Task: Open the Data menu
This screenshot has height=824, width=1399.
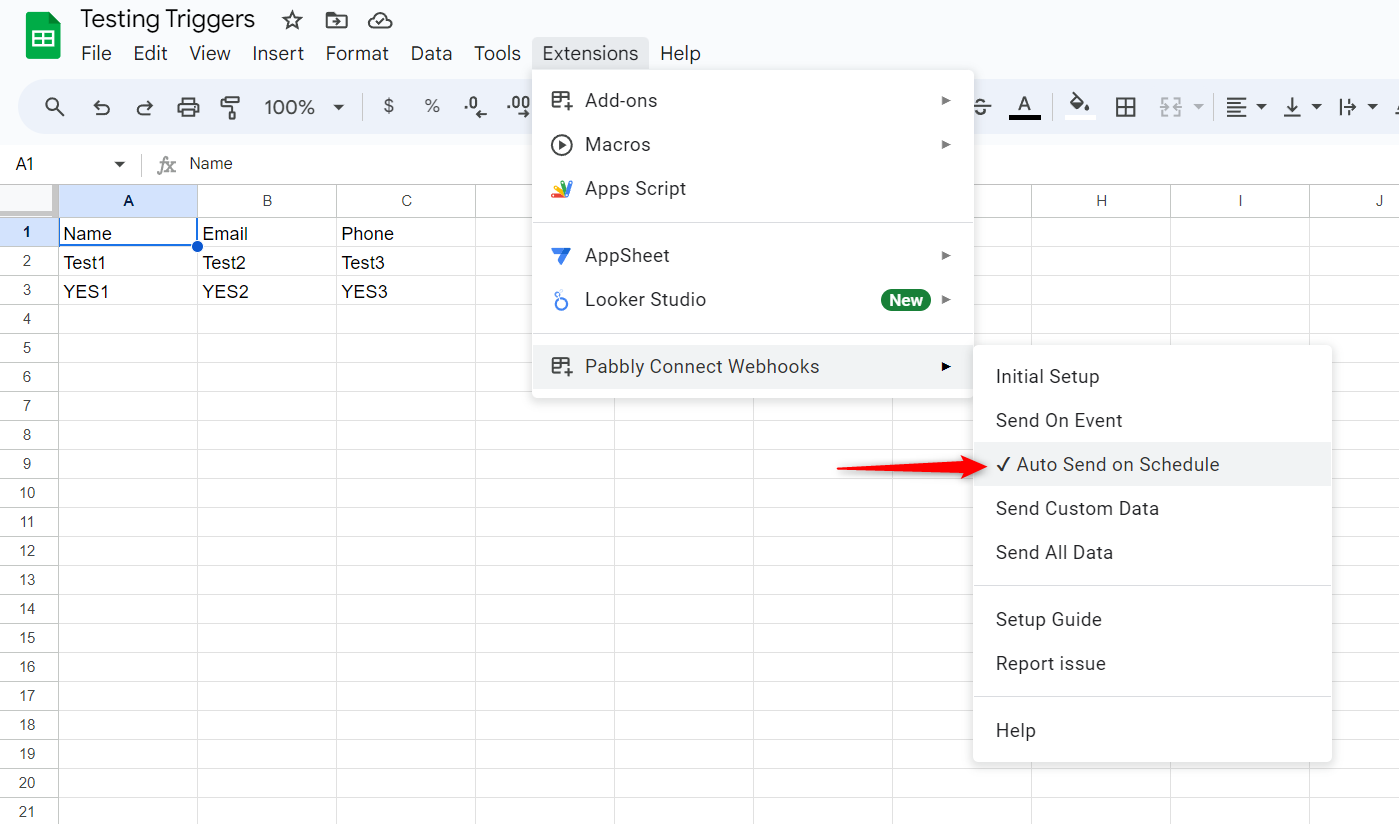Action: [x=431, y=53]
